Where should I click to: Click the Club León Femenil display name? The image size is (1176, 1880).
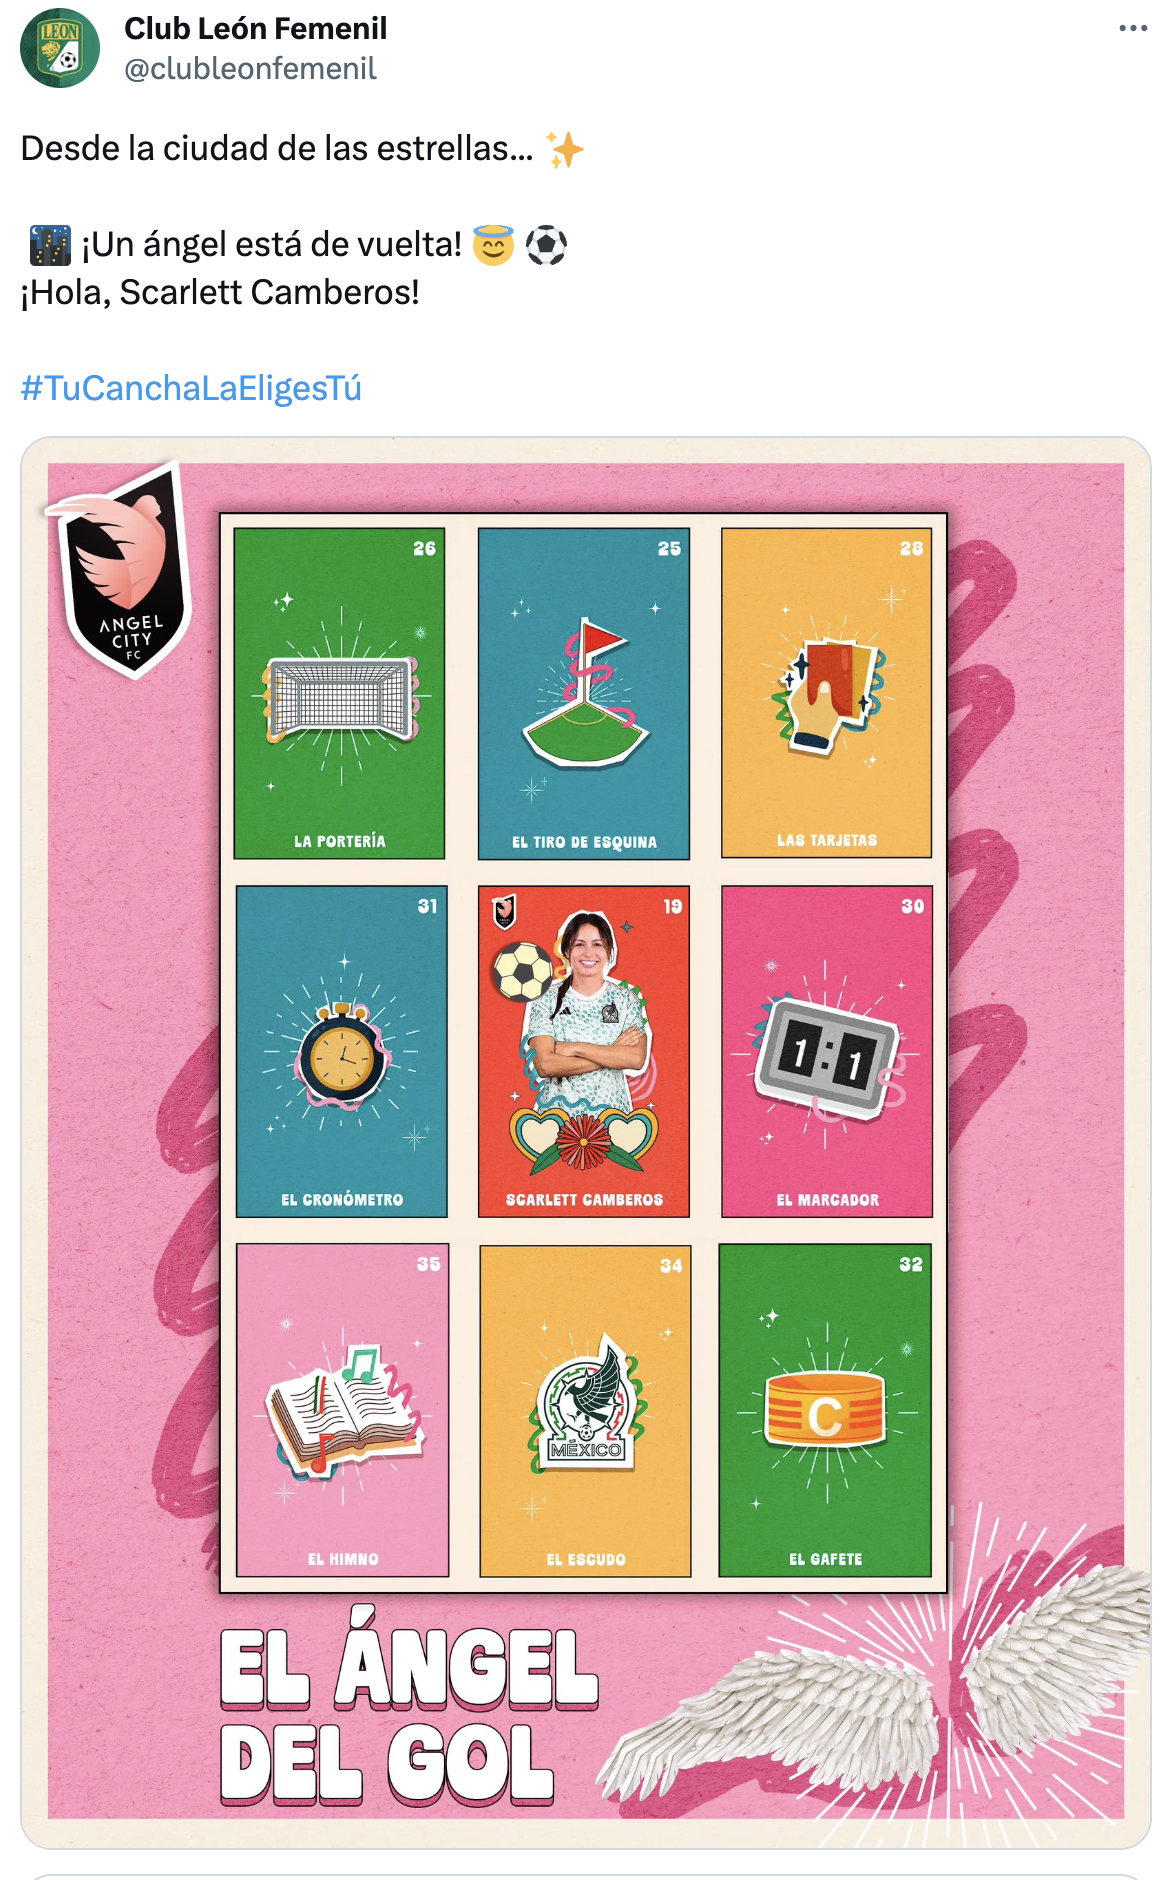[256, 28]
